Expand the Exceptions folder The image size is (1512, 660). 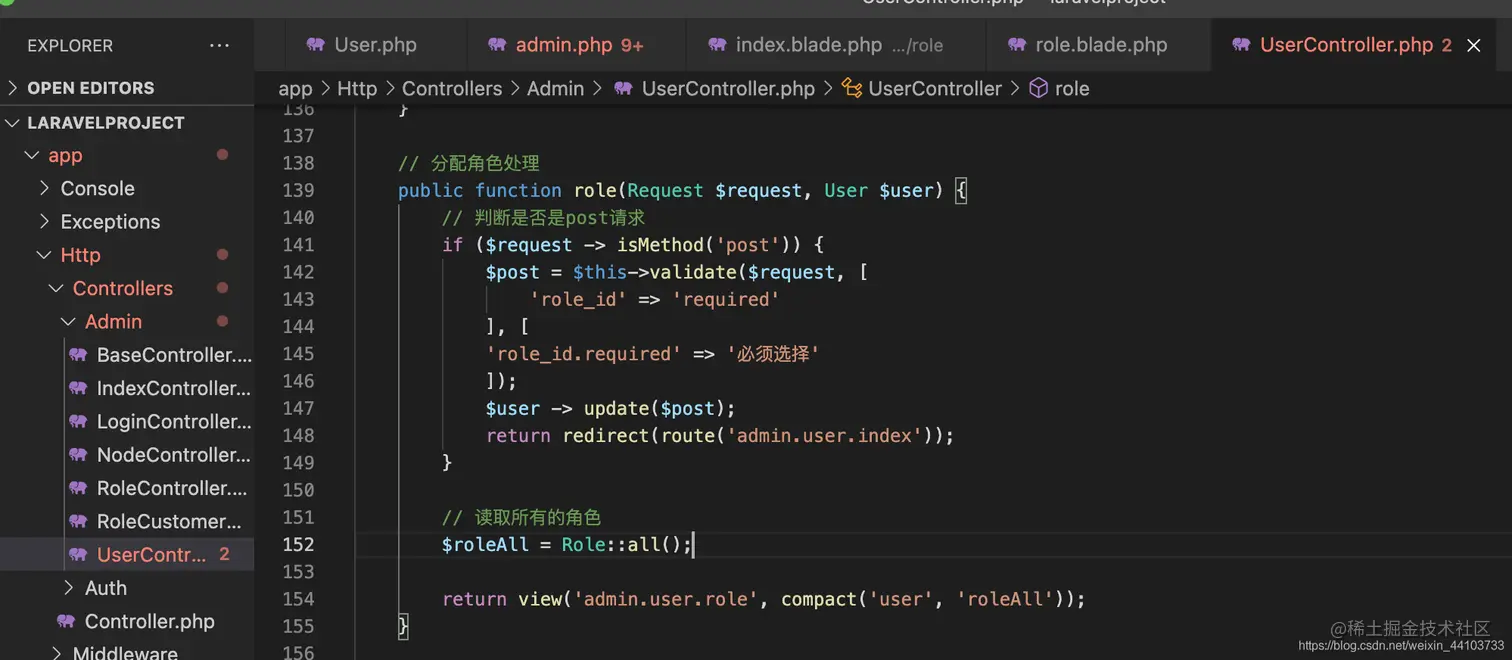tap(44, 221)
